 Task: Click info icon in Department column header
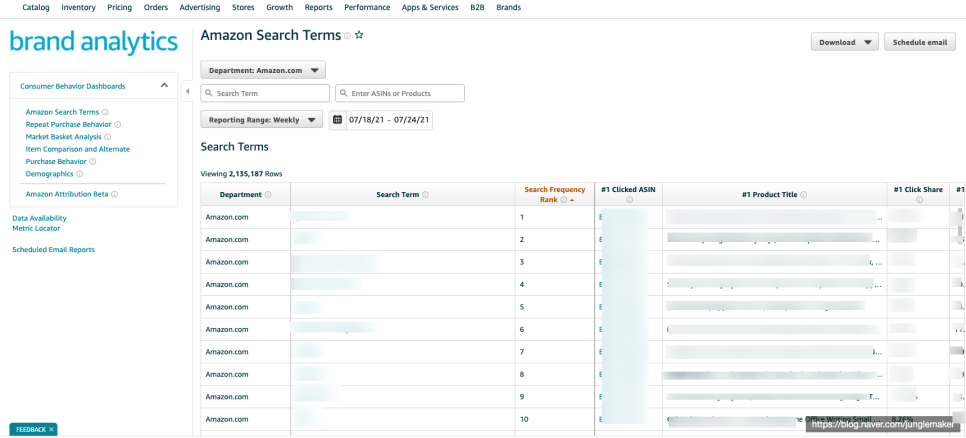pyautogui.click(x=268, y=195)
